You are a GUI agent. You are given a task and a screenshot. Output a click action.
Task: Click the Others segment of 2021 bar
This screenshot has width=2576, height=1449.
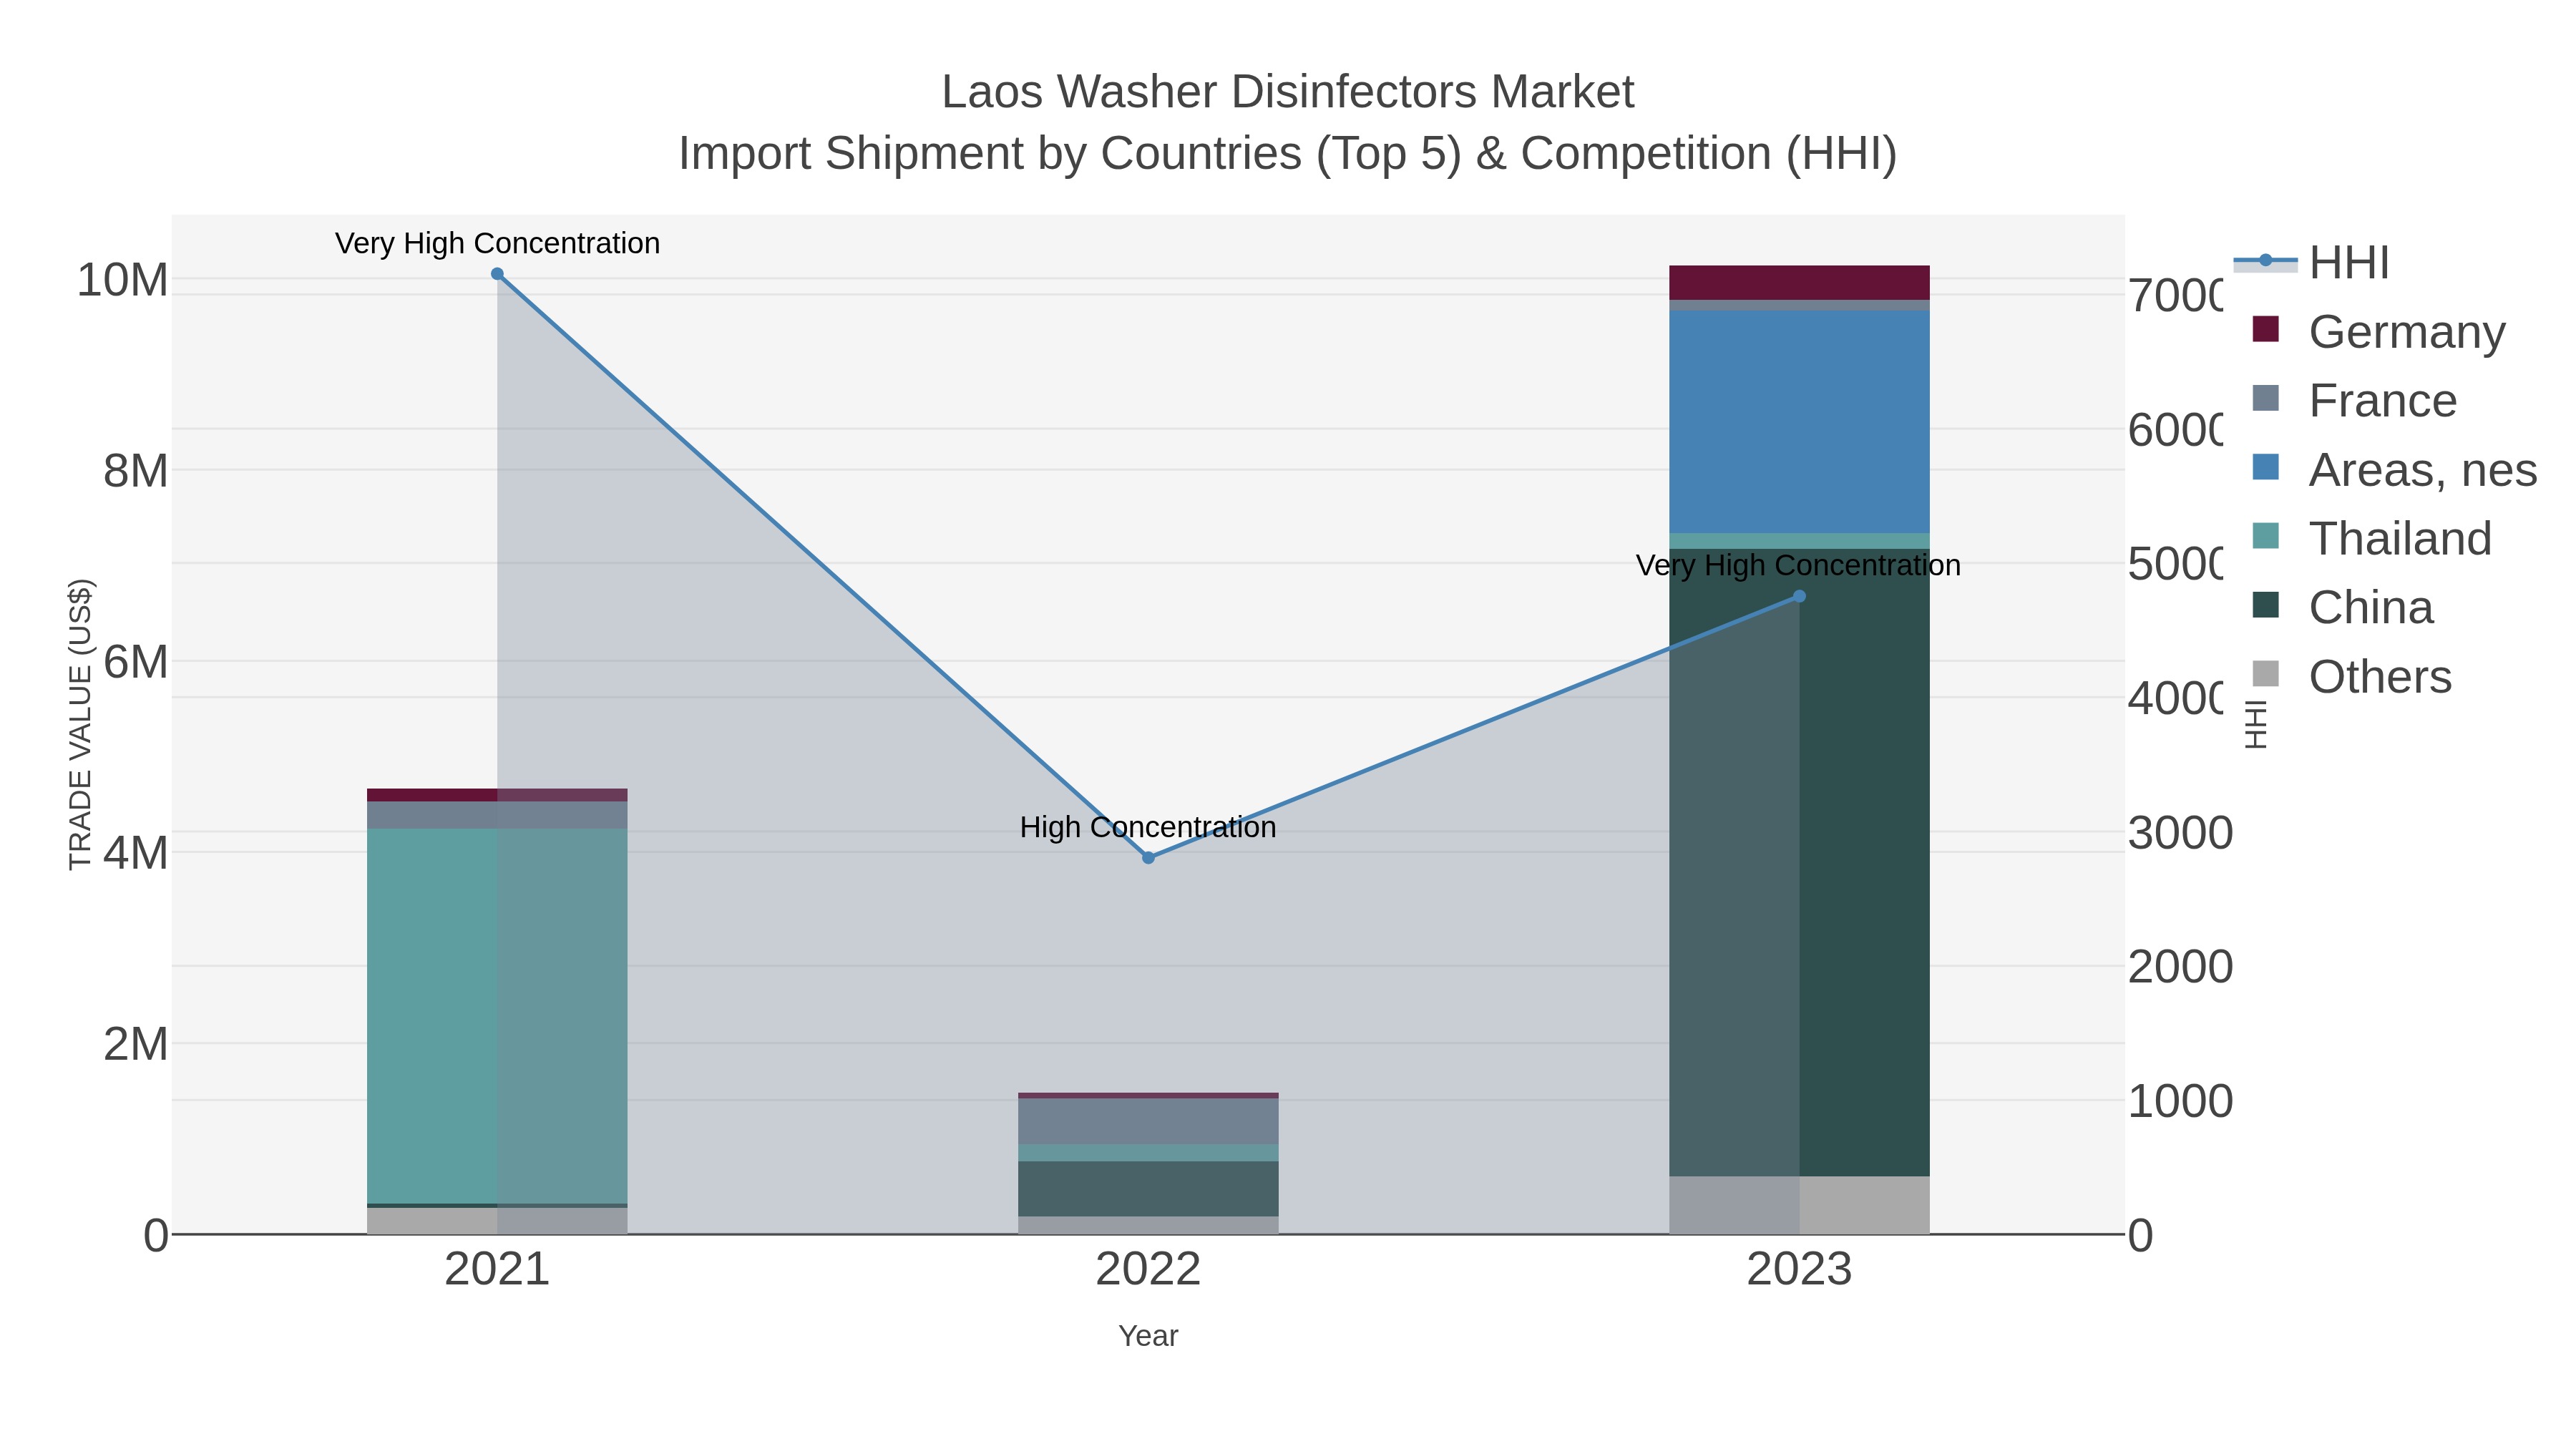(x=497, y=1221)
